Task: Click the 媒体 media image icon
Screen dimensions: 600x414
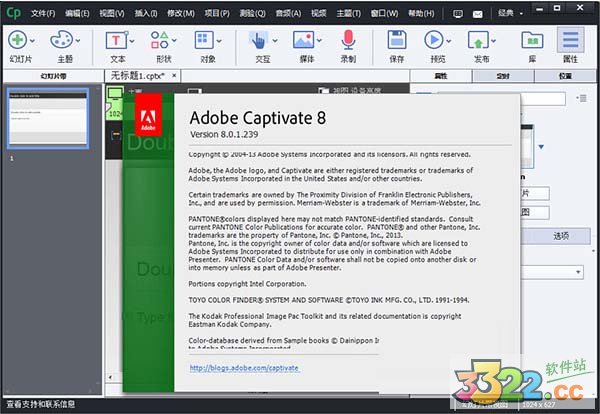Action: [303, 40]
